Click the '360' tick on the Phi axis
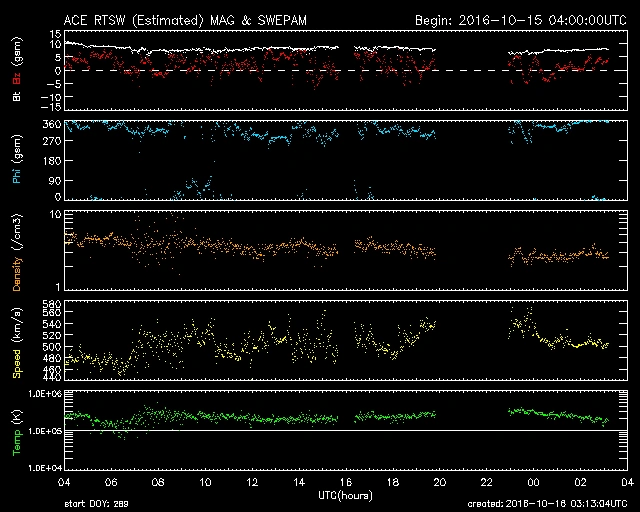 click(52, 124)
